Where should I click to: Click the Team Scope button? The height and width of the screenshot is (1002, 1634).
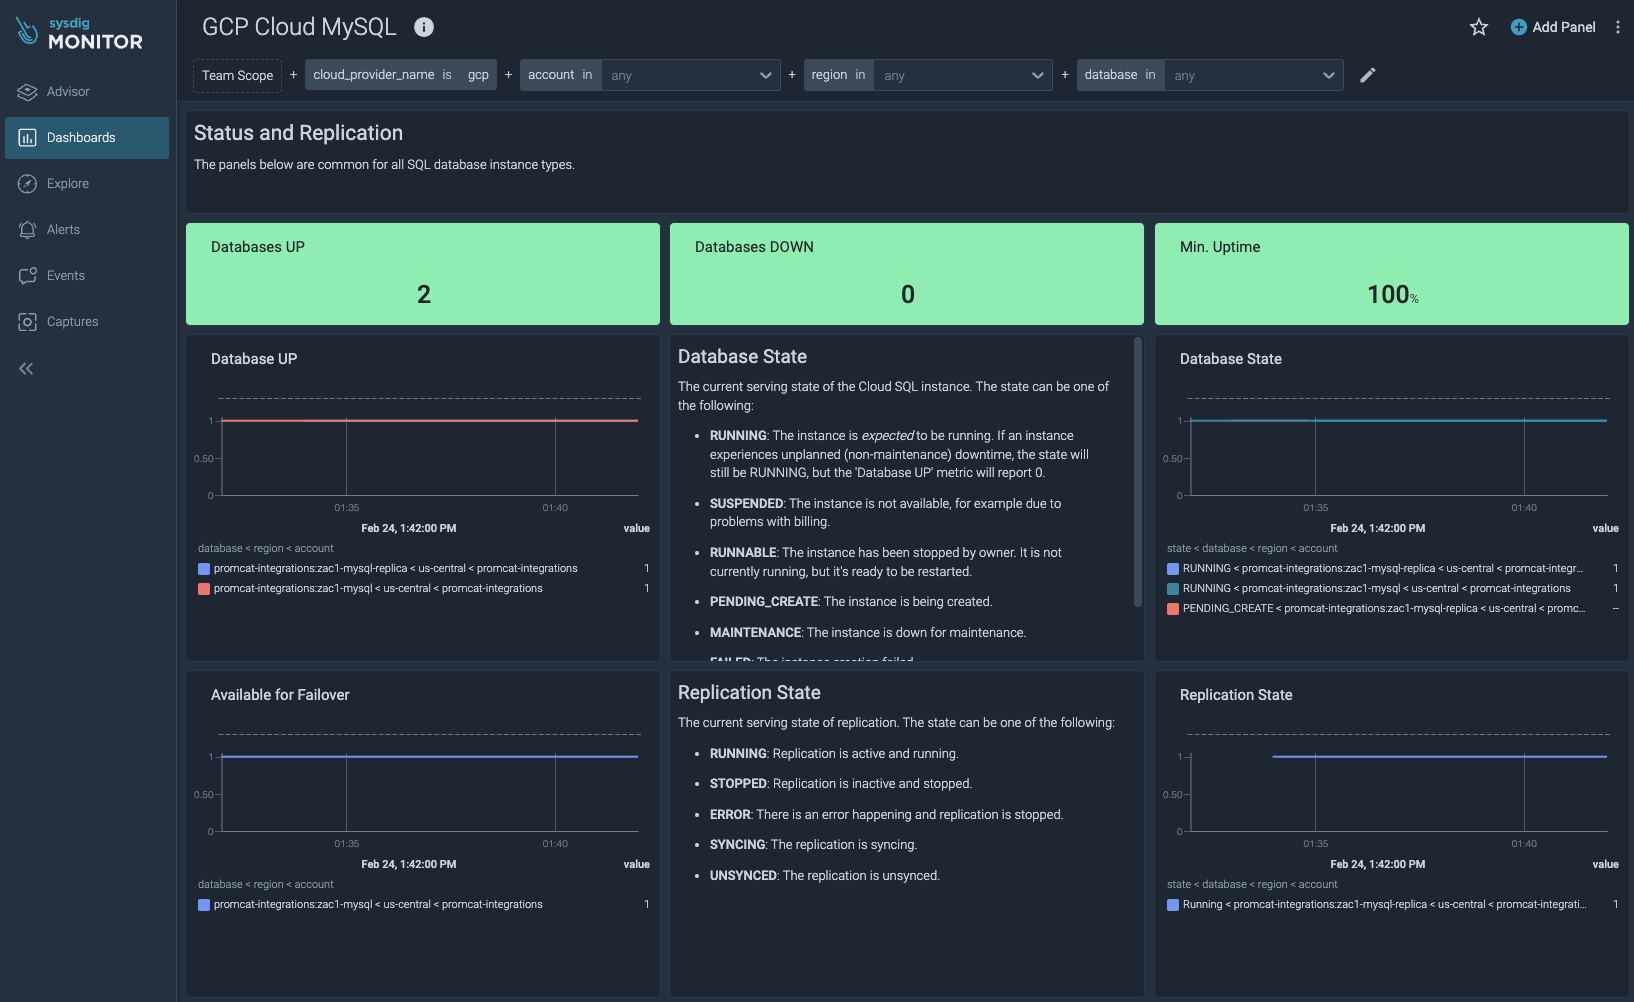click(x=237, y=75)
